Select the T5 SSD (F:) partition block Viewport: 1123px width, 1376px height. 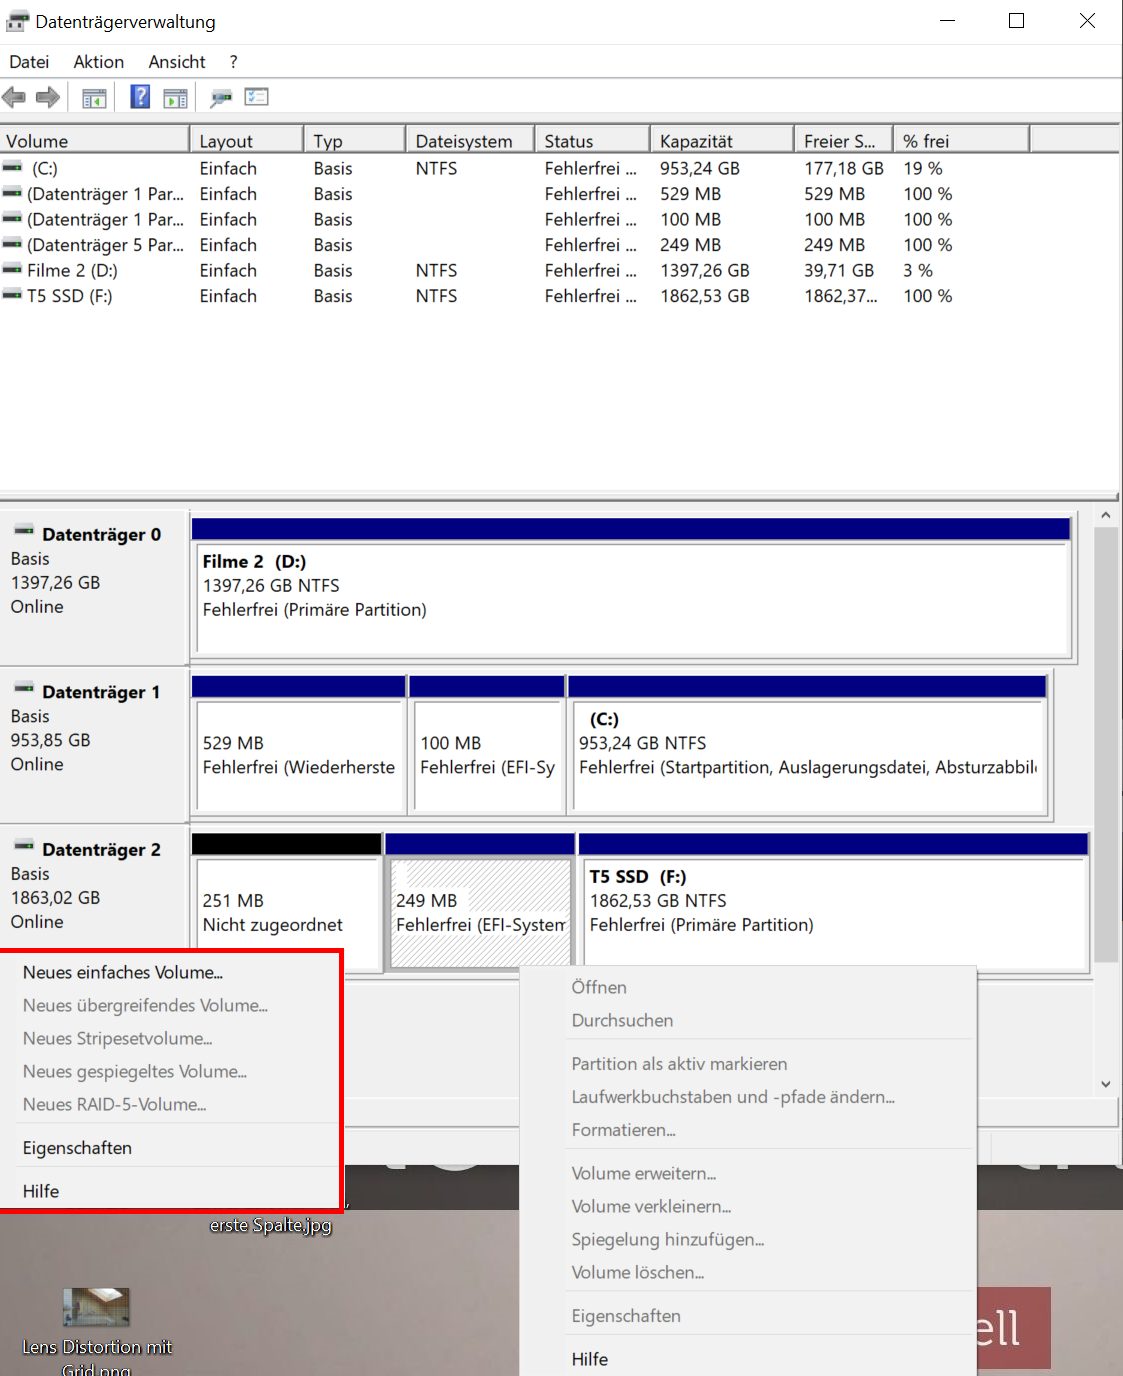pyautogui.click(x=834, y=903)
